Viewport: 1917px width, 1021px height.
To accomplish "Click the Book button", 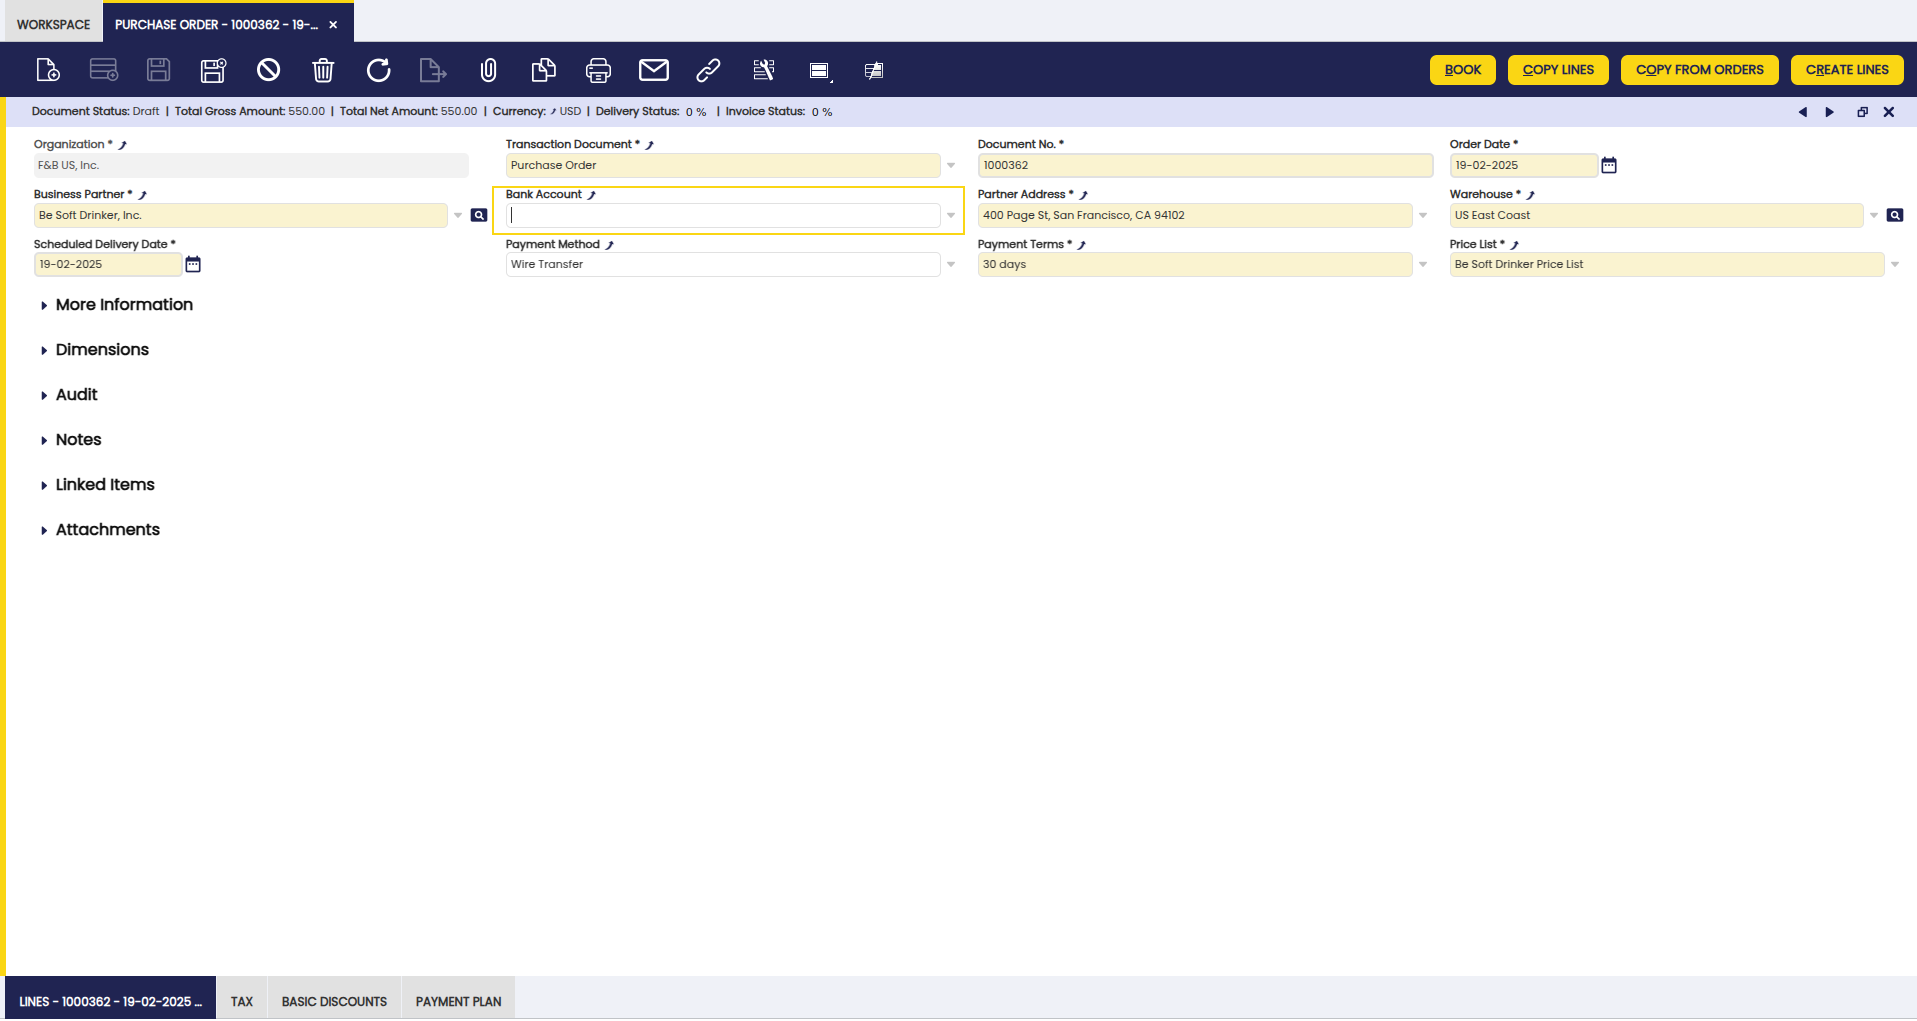I will [1462, 70].
